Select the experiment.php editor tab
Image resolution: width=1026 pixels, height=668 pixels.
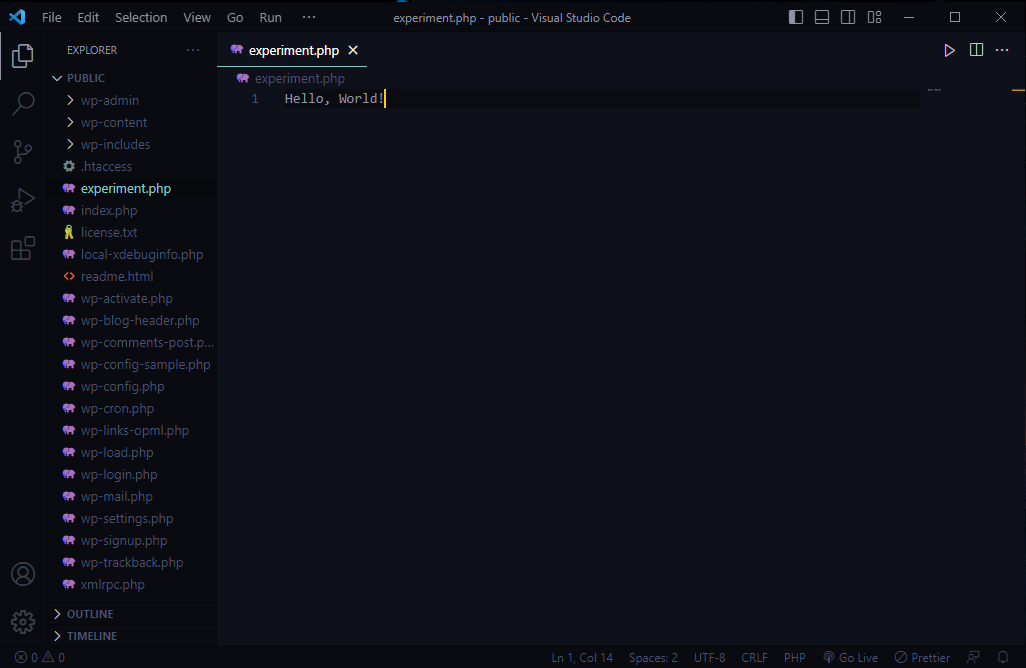(294, 50)
